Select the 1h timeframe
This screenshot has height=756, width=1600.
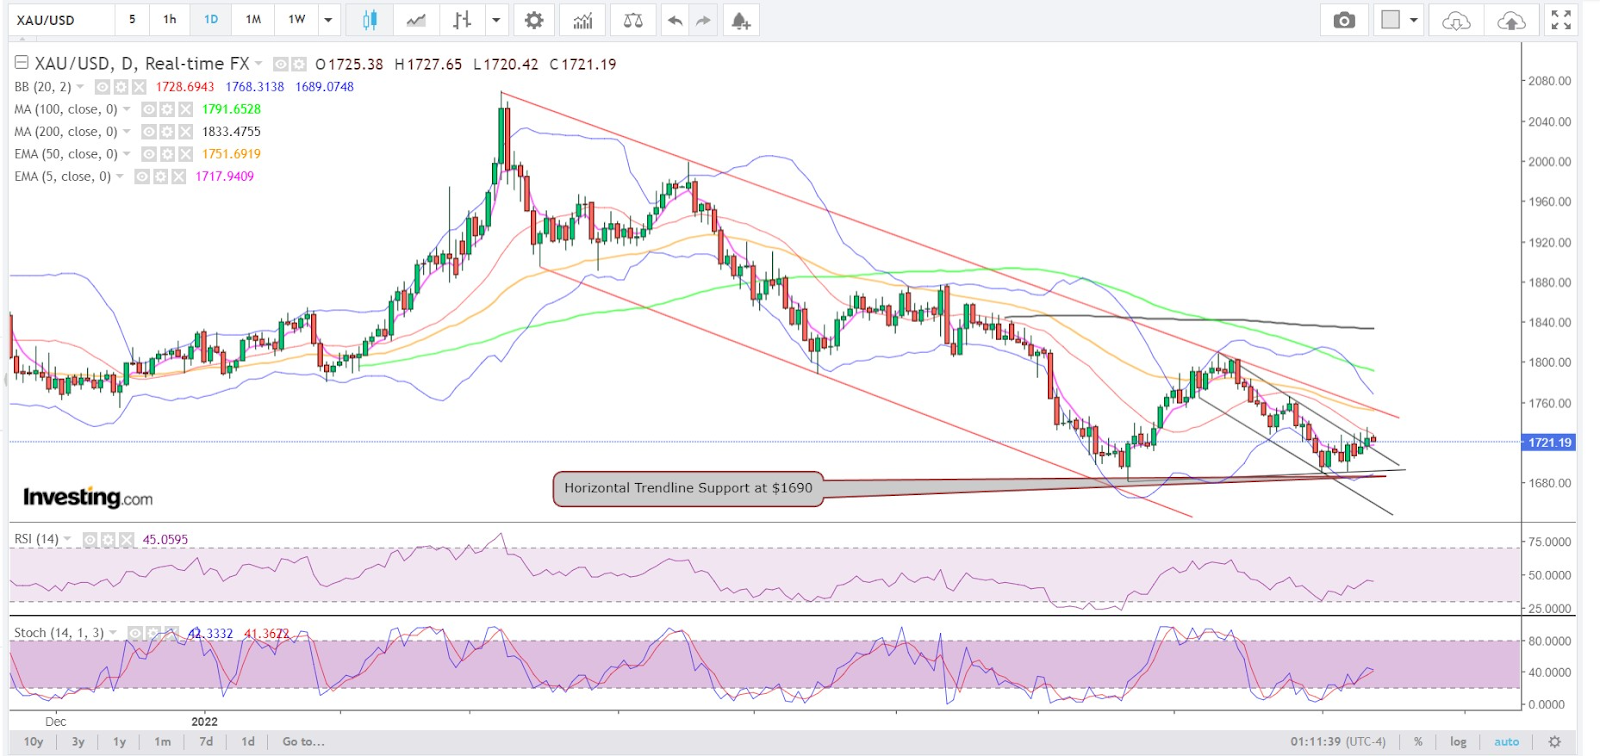pyautogui.click(x=170, y=20)
